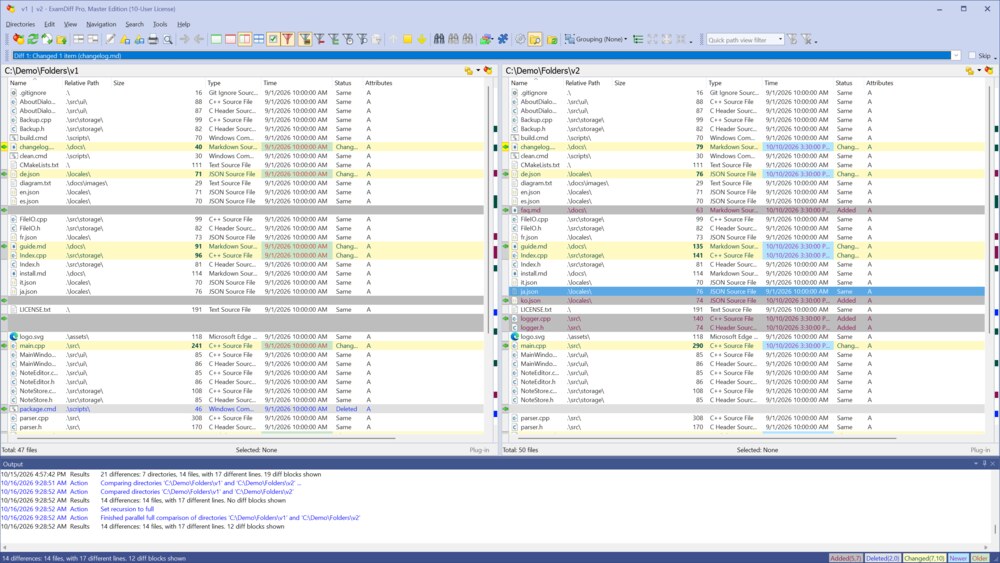Click the red funnel filter icon
The width and height of the screenshot is (1000, 563).
pos(288,40)
